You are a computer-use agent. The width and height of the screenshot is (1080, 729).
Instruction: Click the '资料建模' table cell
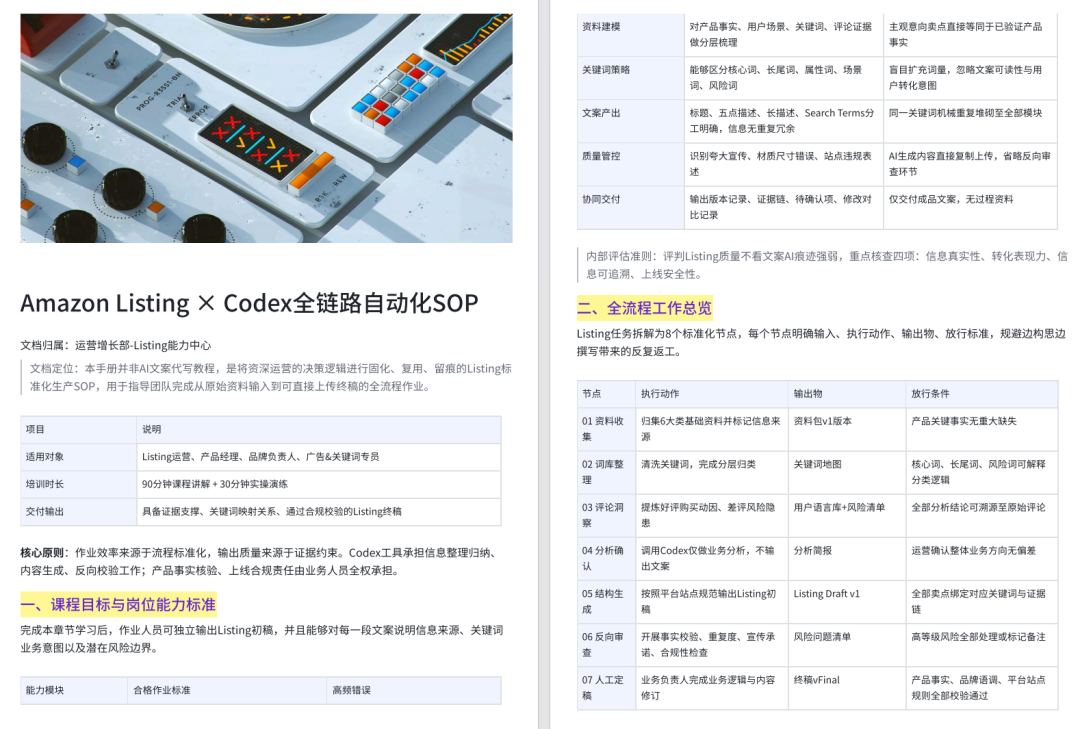(x=630, y=35)
